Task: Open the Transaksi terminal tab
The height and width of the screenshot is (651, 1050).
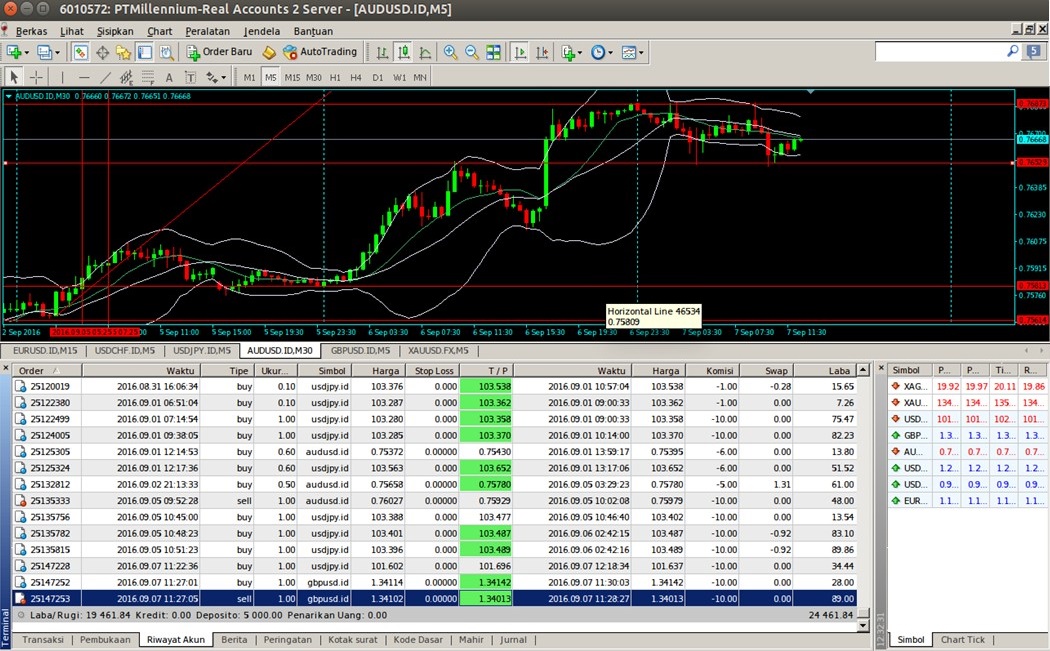Action: pyautogui.click(x=43, y=640)
